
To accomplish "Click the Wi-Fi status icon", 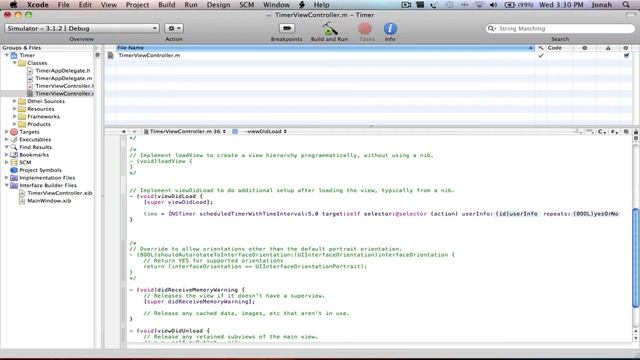I will click(479, 5).
